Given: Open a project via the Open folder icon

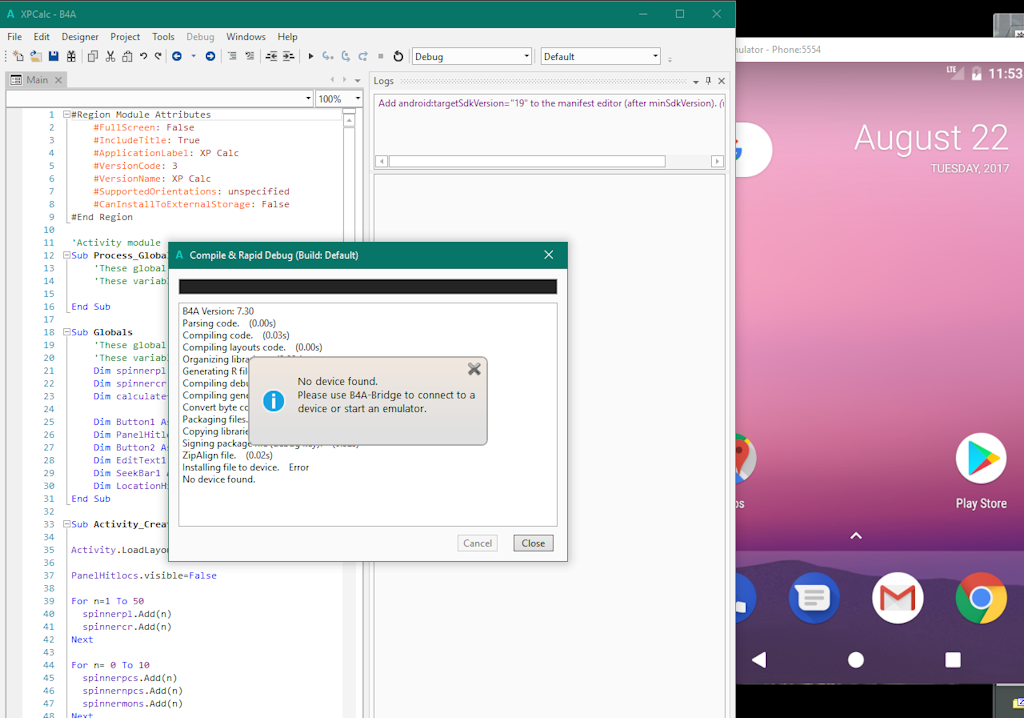Looking at the screenshot, I should tap(35, 57).
